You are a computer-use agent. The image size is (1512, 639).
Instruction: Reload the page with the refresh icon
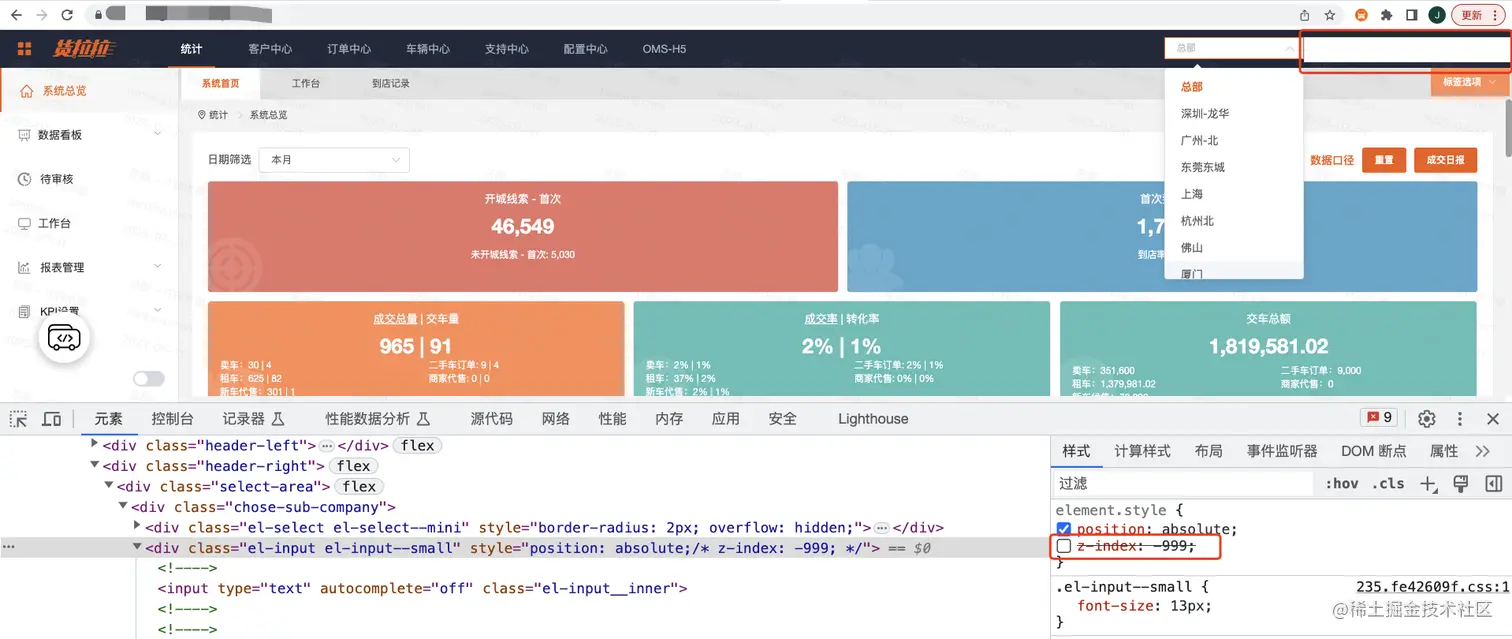pyautogui.click(x=67, y=15)
